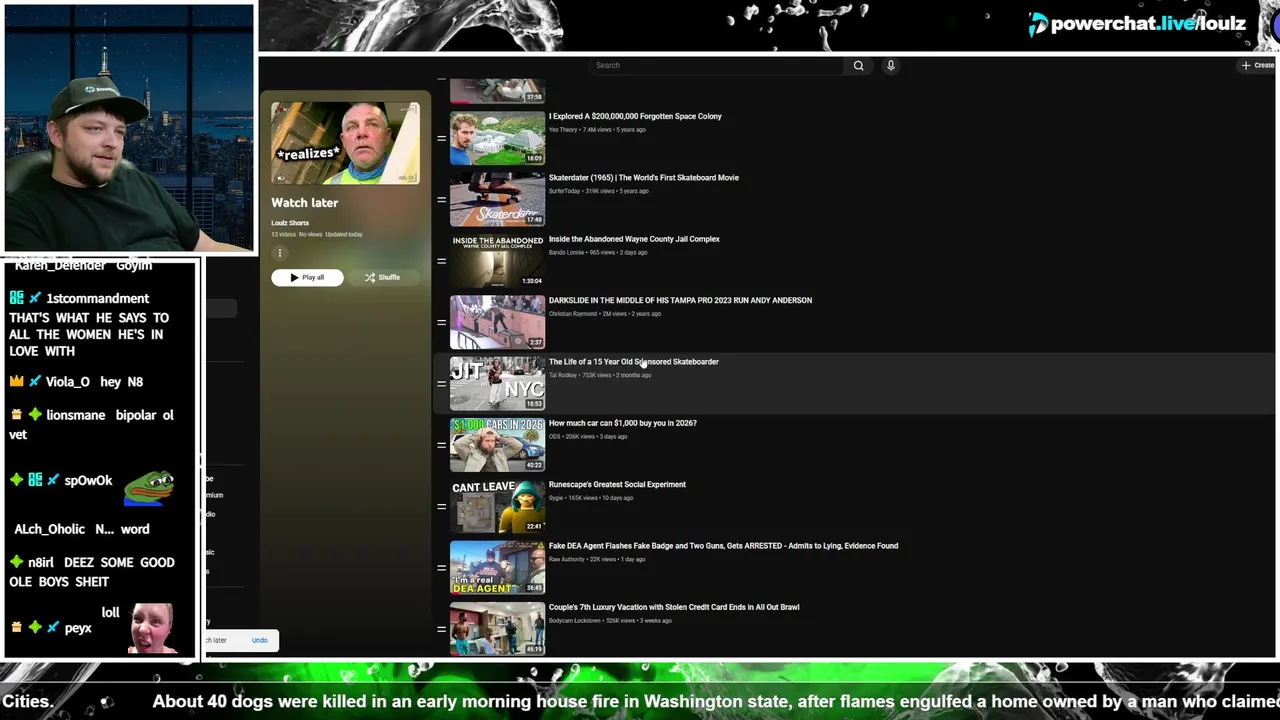Open Bodycam Lockdown channel link
1280x720 pixels.
coord(574,621)
